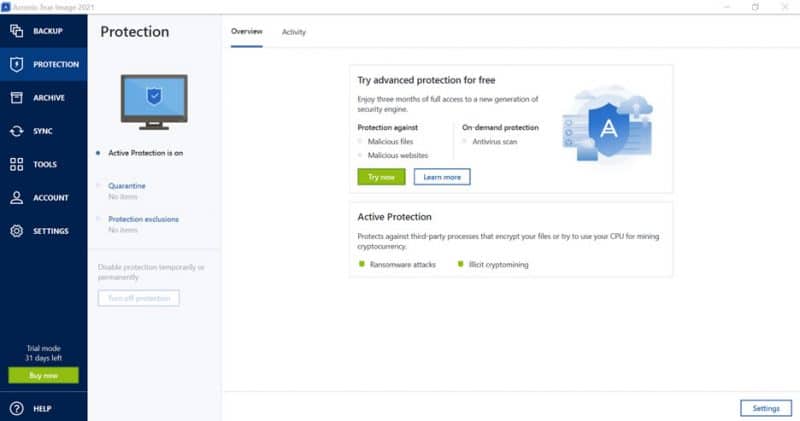
Task: Click the Help question mark icon
Action: click(x=16, y=408)
